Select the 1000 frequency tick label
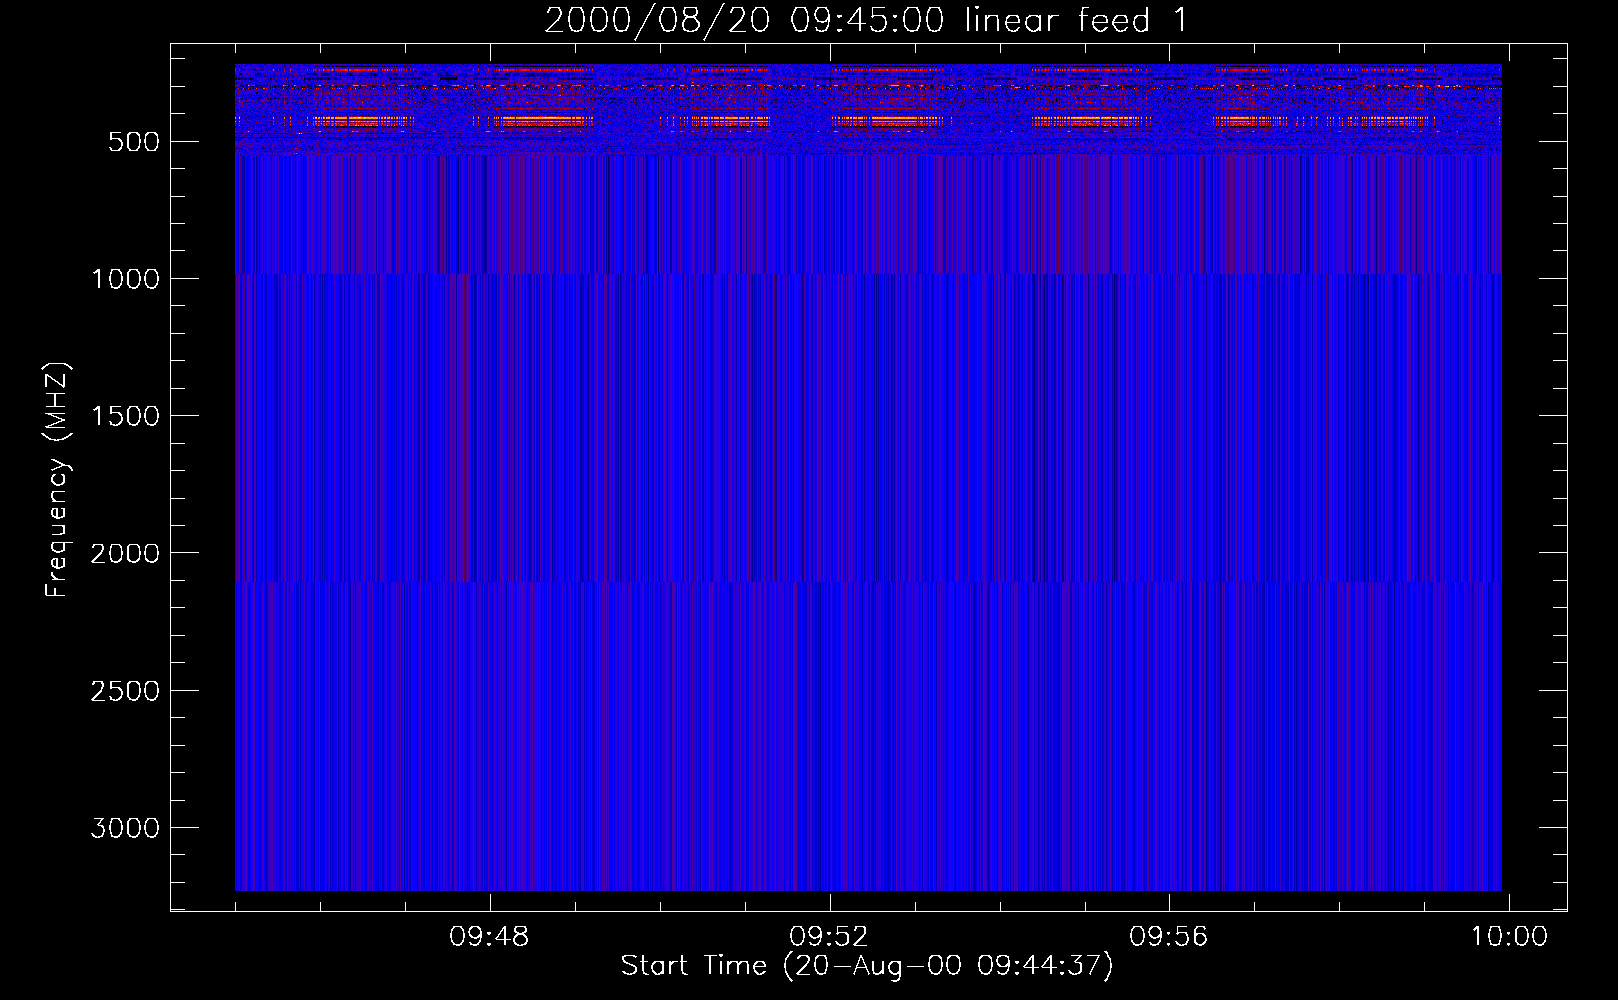1618x1000 pixels. coord(125,279)
